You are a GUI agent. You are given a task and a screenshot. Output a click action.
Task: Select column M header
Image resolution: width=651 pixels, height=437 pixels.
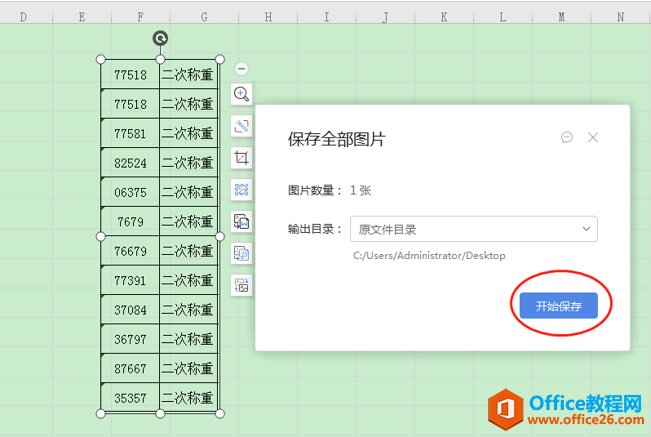click(561, 17)
